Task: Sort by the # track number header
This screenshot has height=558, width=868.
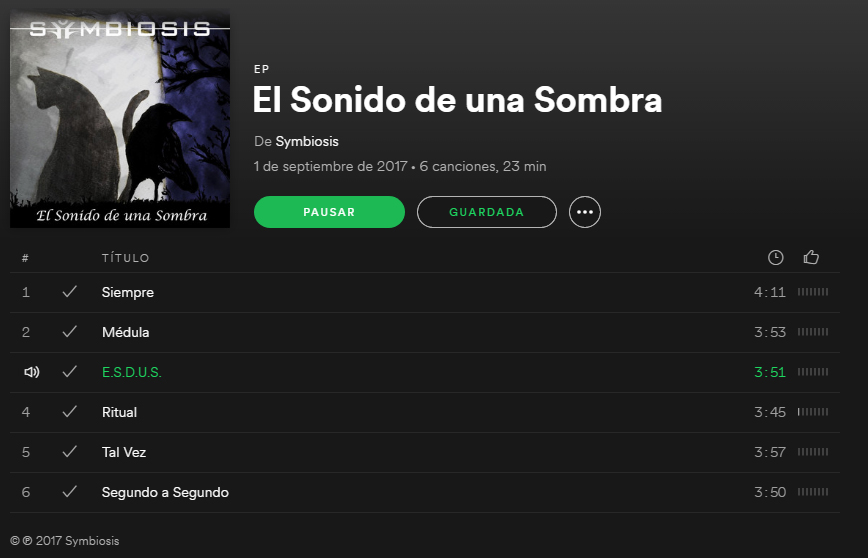Action: [25, 258]
